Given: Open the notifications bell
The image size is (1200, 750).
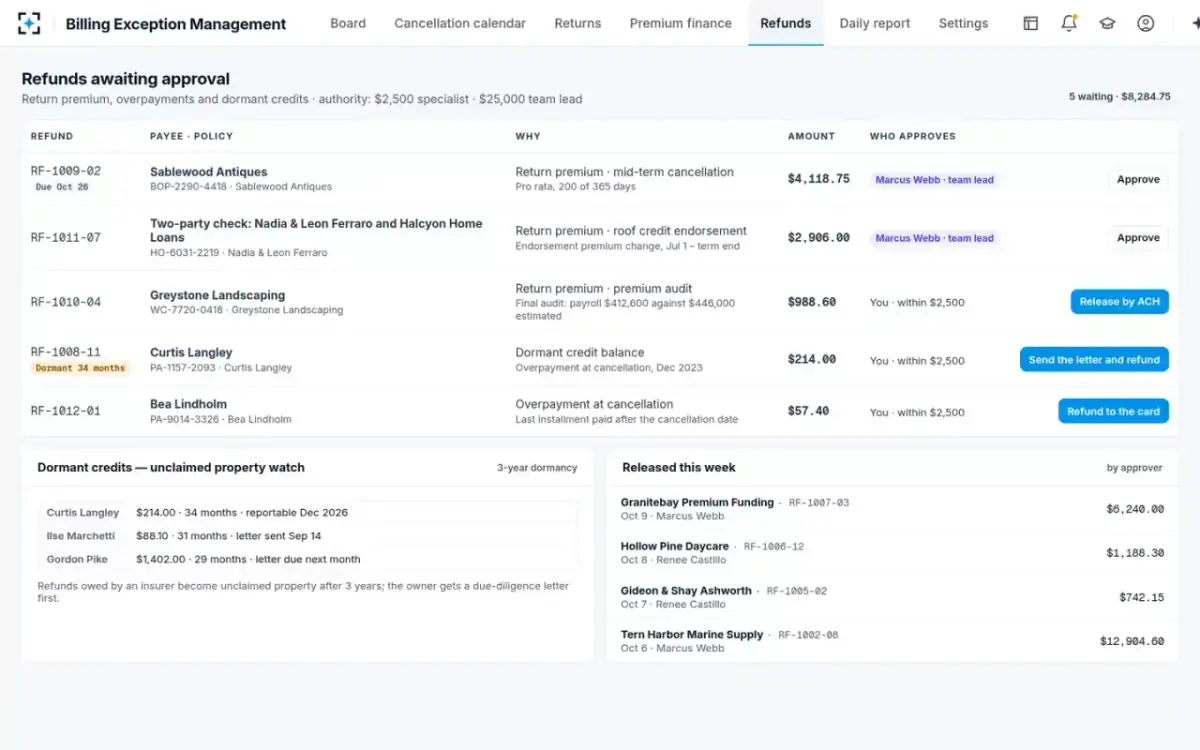Looking at the screenshot, I should (1069, 23).
